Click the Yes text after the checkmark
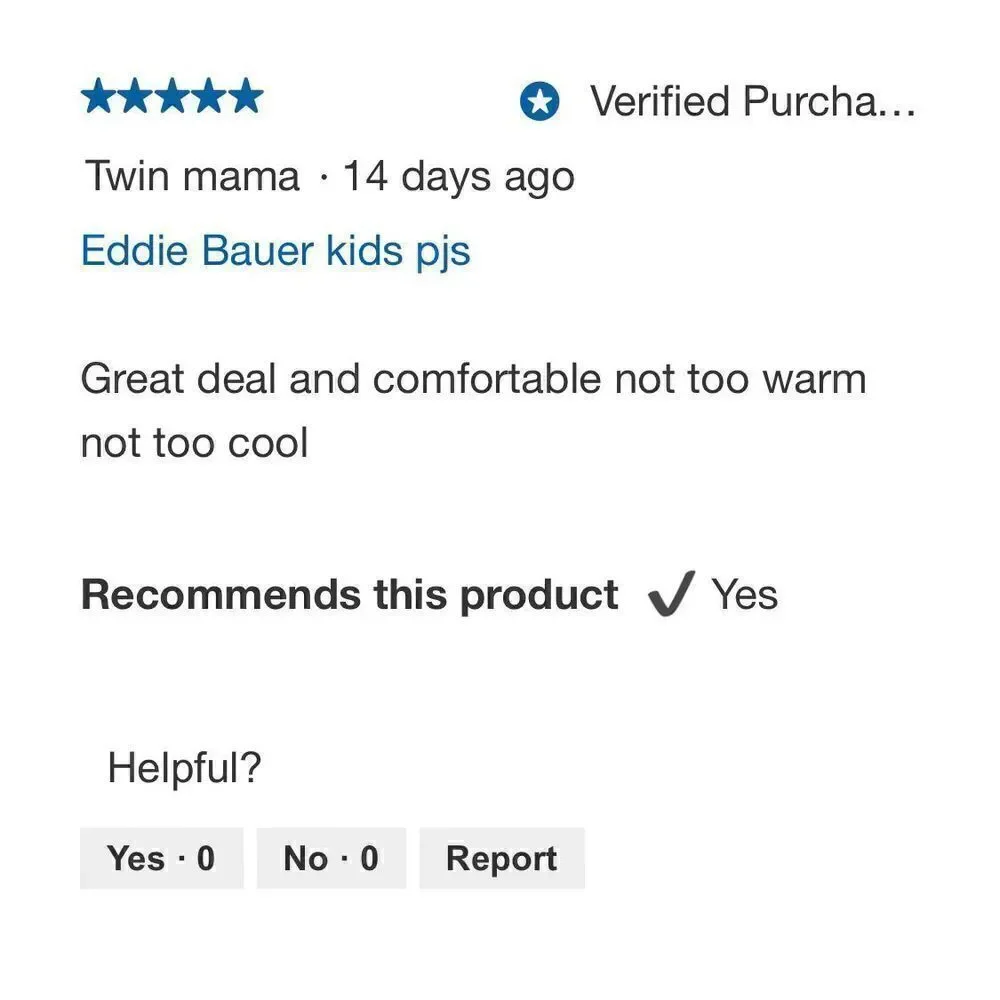1000x1000 pixels. click(x=744, y=594)
